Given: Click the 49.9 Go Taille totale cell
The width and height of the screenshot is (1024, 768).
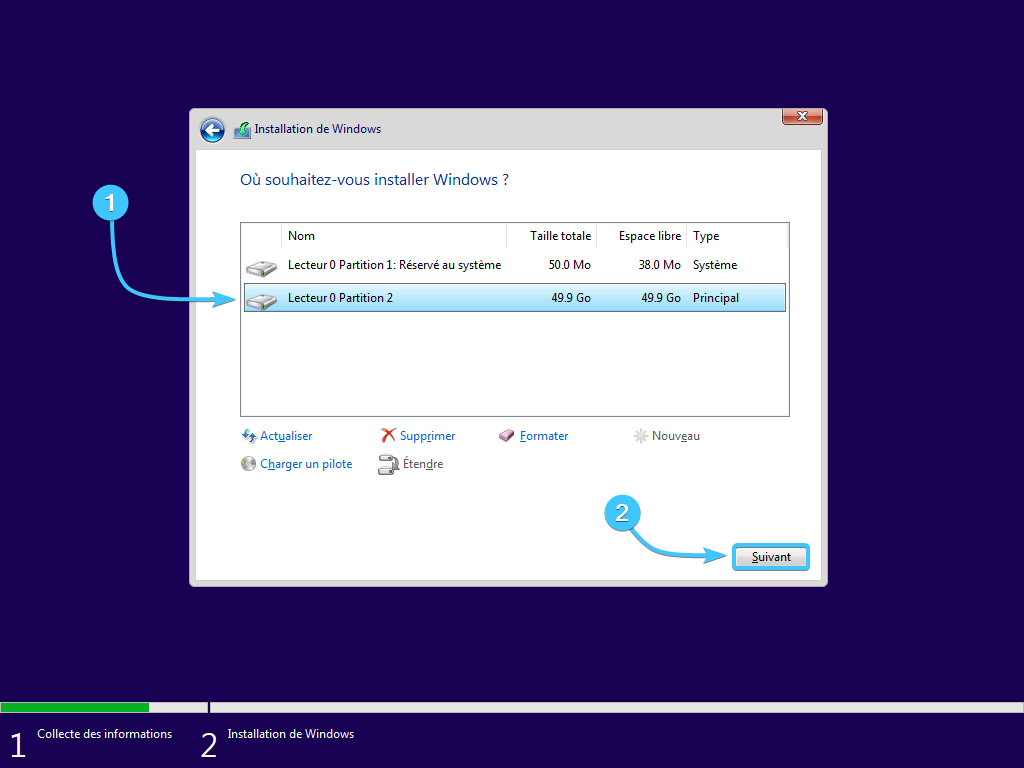Looking at the screenshot, I should pyautogui.click(x=571, y=298).
